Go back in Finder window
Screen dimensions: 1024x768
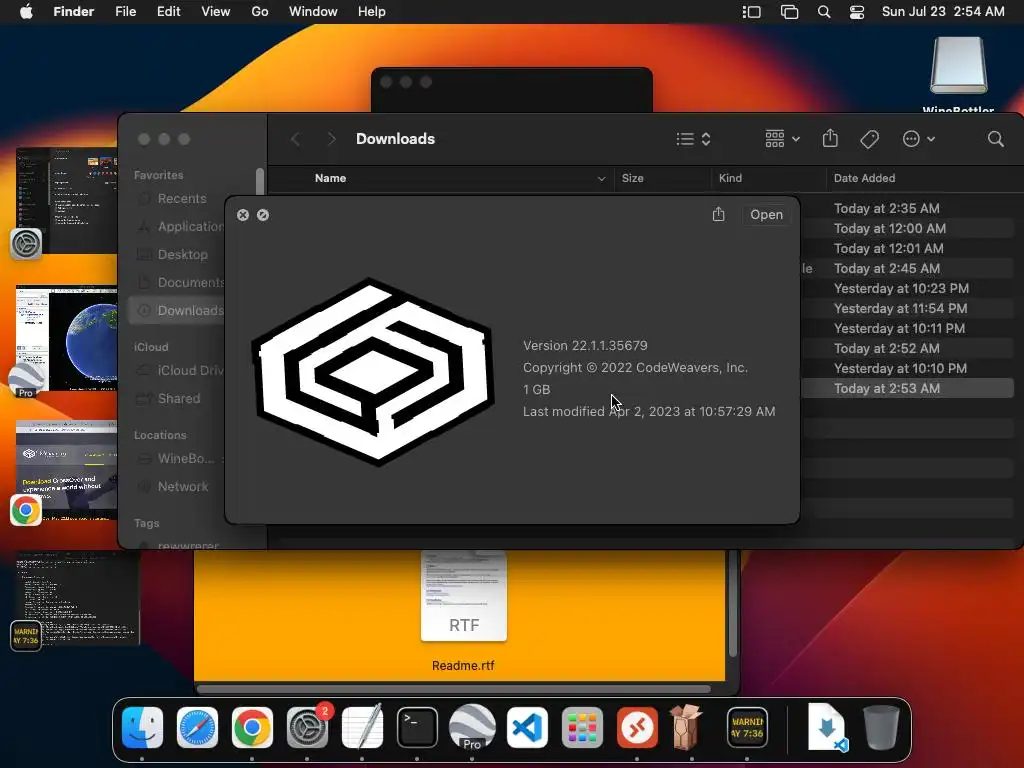pos(296,139)
